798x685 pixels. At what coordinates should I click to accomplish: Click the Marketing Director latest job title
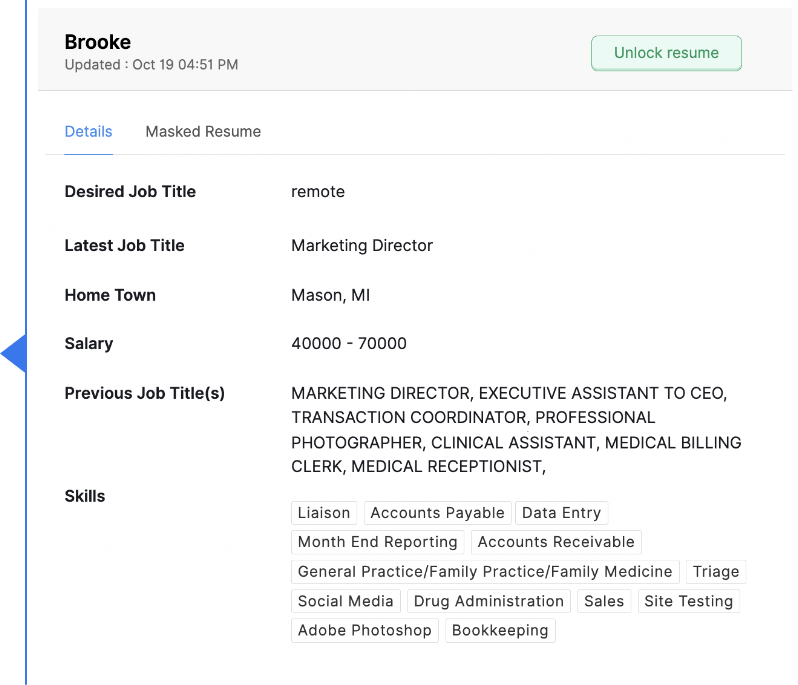tap(362, 246)
